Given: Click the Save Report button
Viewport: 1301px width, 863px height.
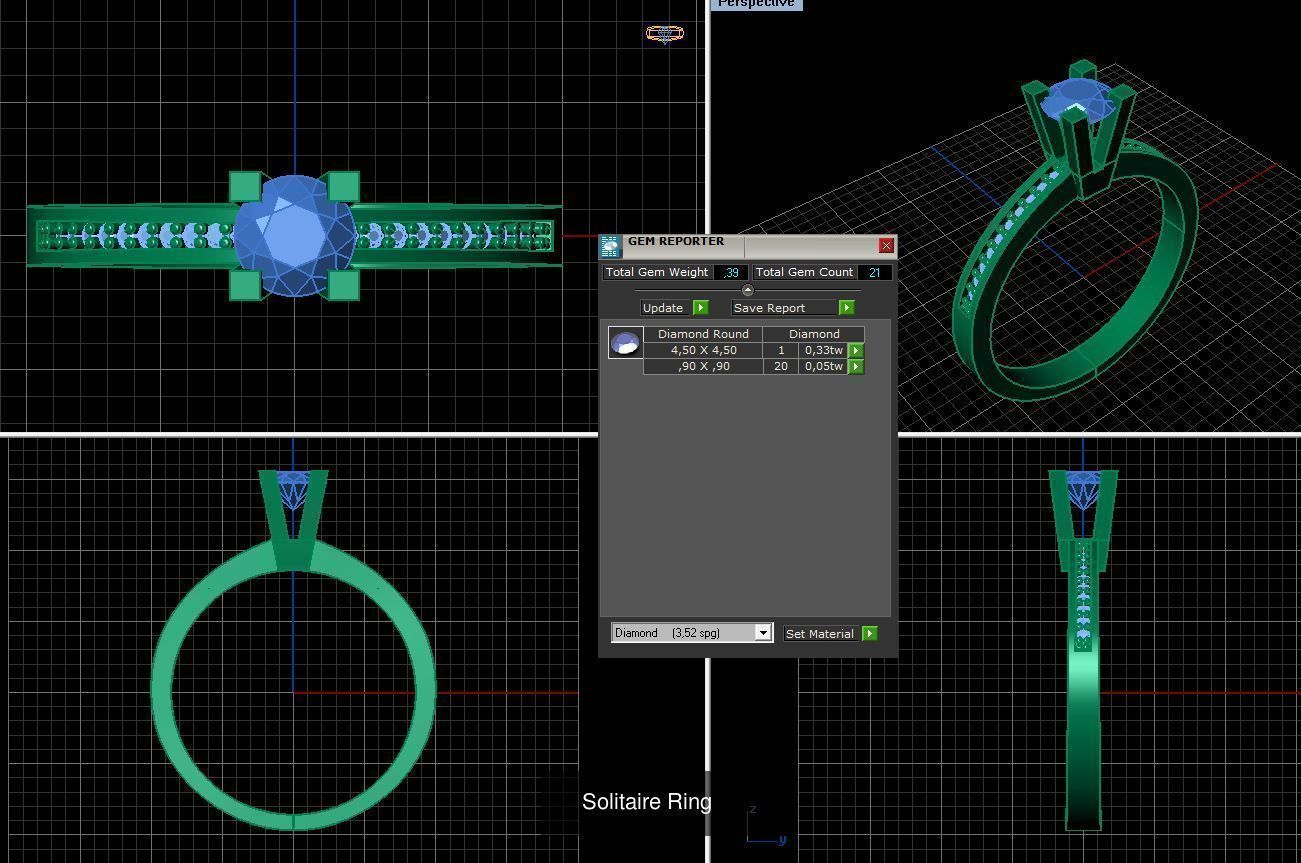Looking at the screenshot, I should coord(784,308).
